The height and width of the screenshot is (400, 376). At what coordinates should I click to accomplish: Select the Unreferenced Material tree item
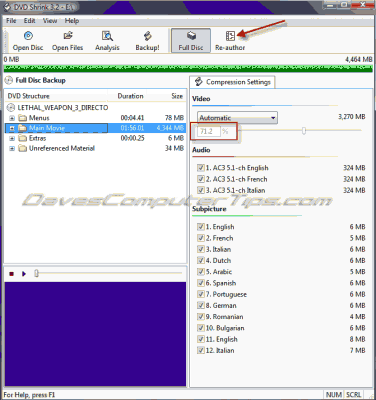[x=62, y=148]
